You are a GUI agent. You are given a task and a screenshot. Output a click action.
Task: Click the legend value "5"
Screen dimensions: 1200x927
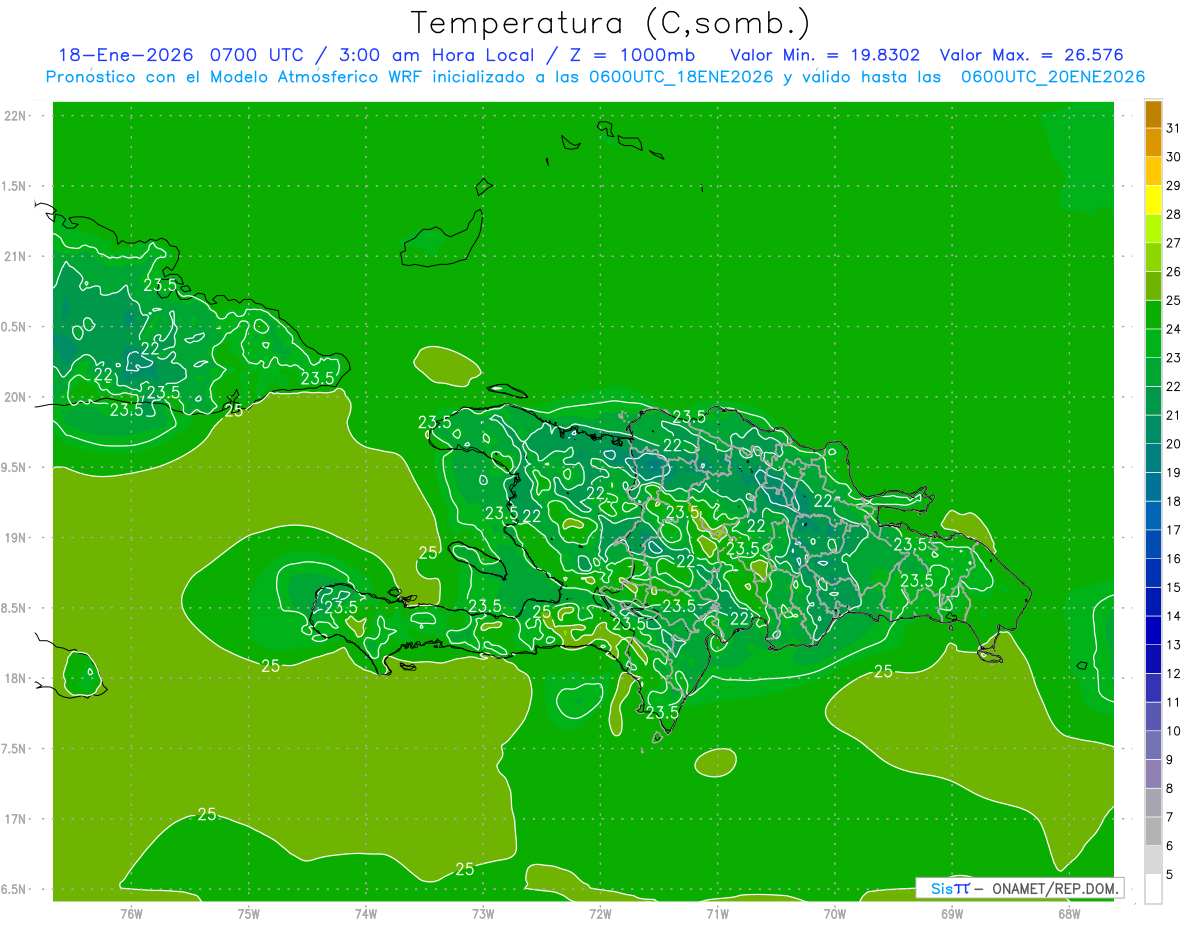1170,874
